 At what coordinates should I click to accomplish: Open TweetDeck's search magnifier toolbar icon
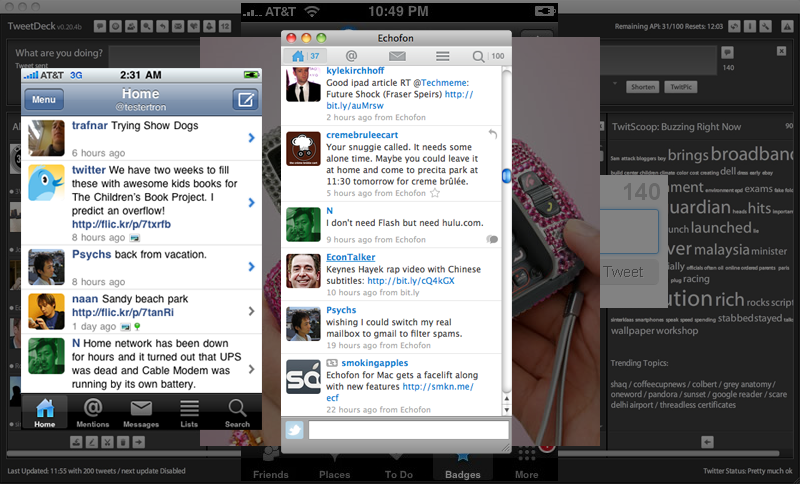146,26
